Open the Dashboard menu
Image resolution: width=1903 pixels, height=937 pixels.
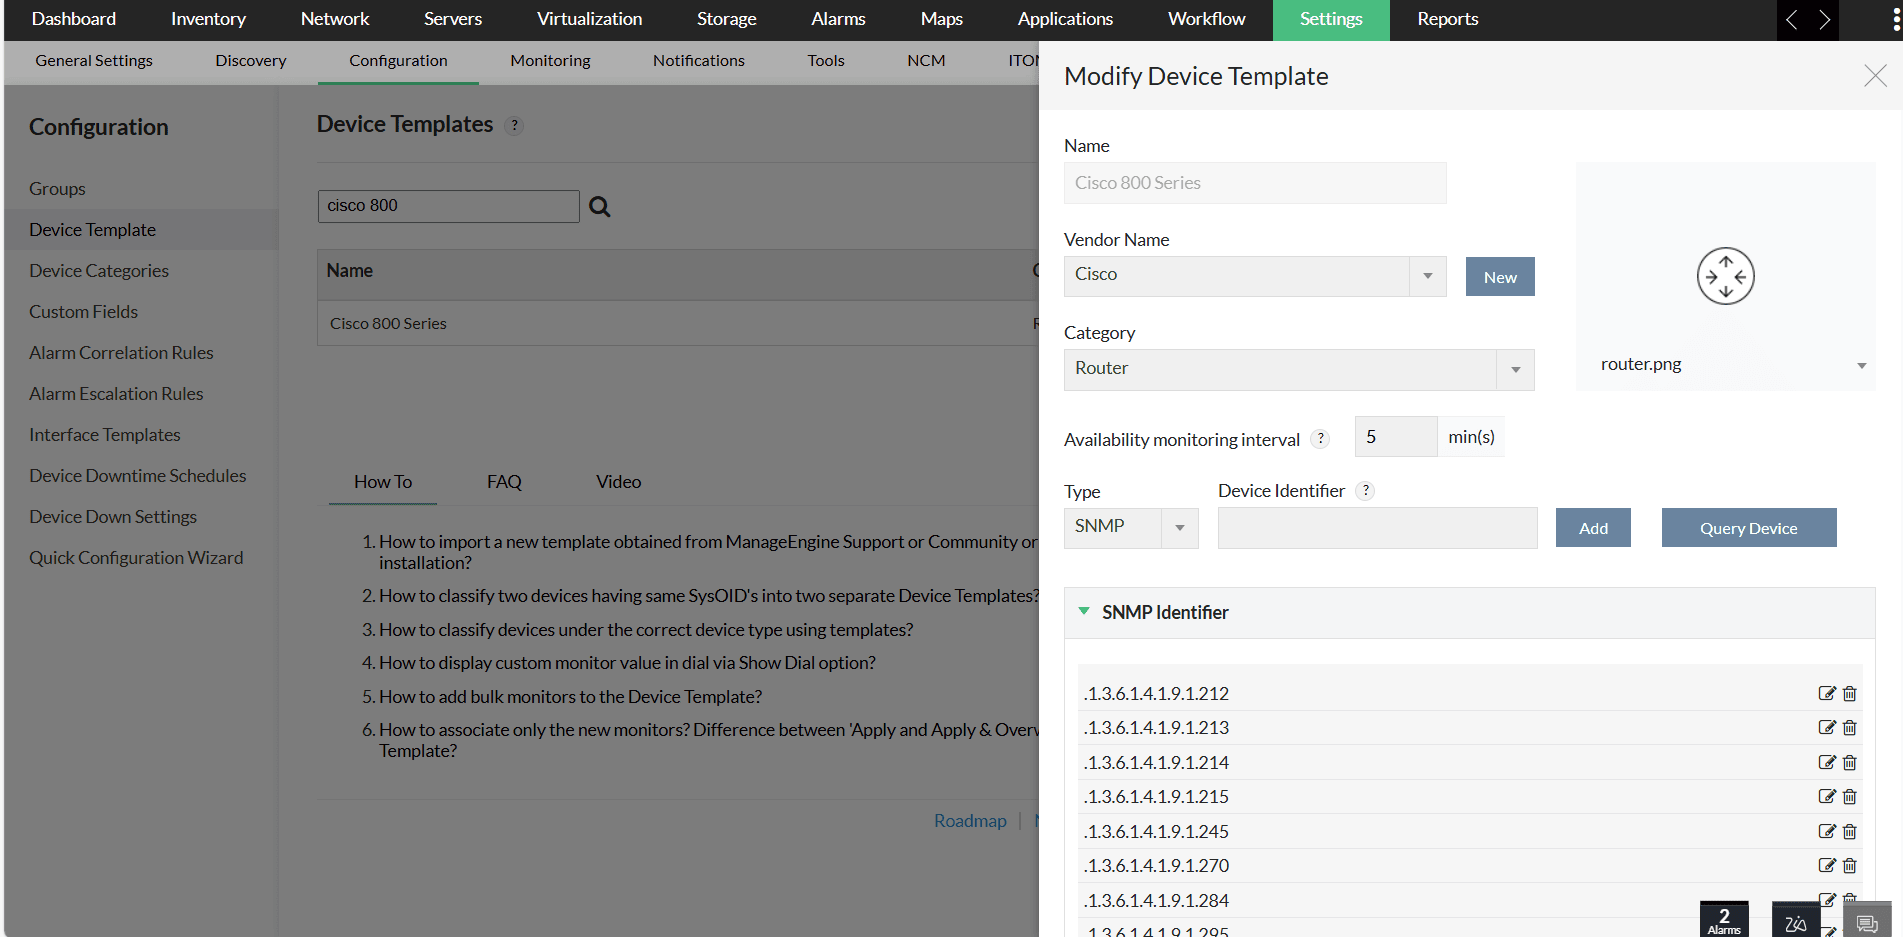74,19
